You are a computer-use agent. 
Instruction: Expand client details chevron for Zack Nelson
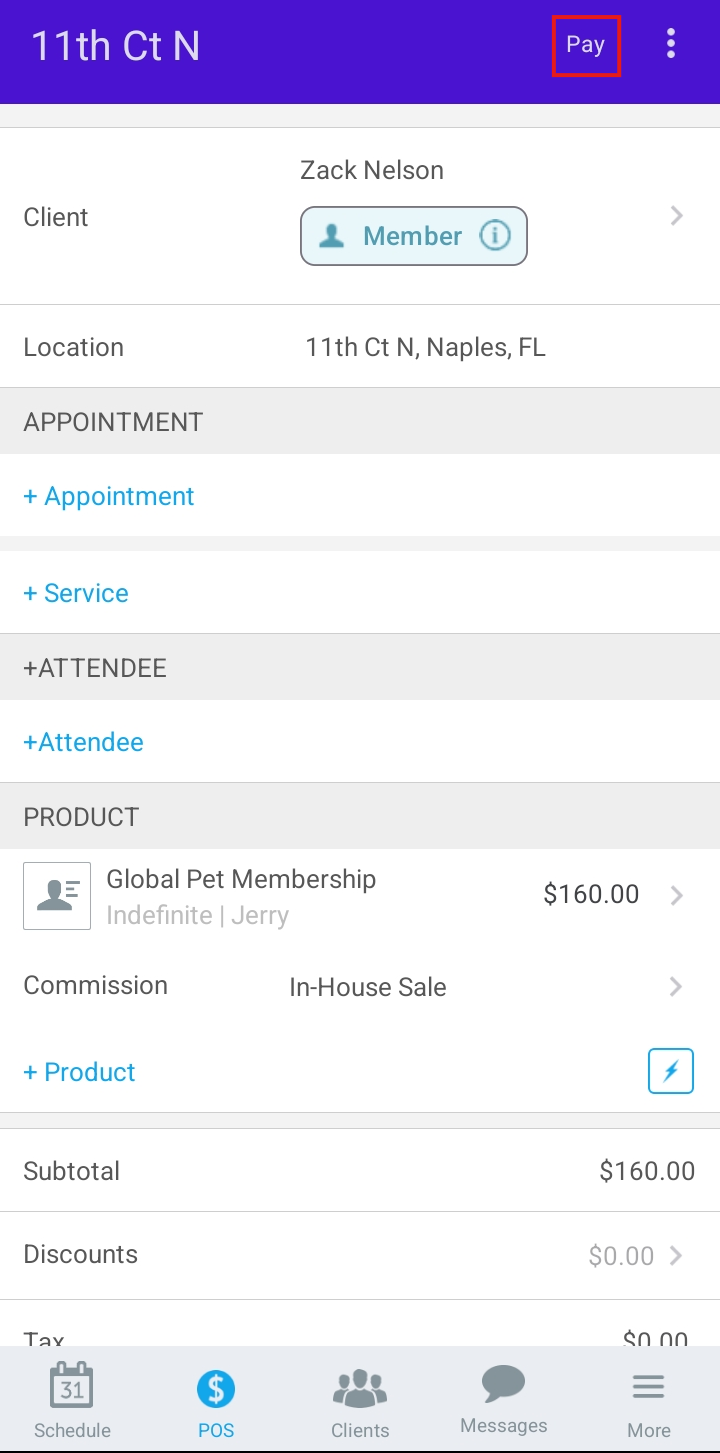coord(677,215)
